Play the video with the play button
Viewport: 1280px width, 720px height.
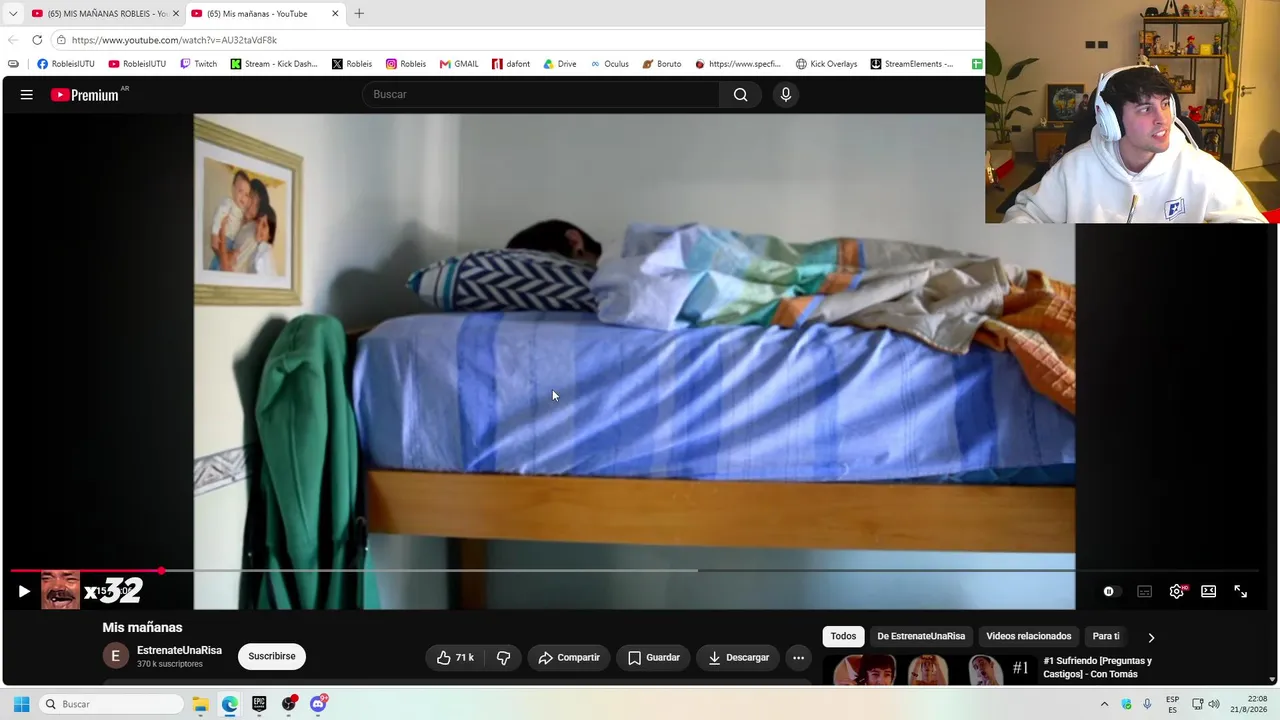24,591
